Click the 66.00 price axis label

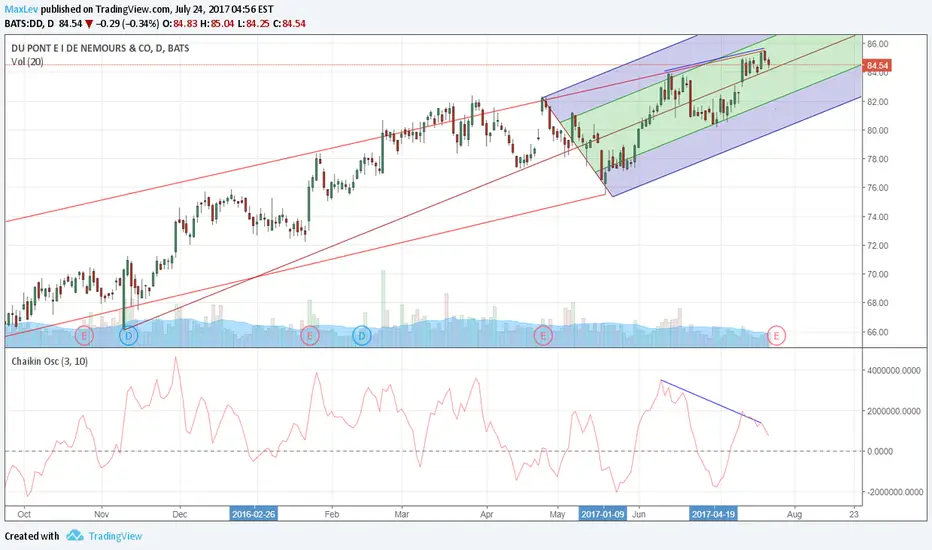[x=877, y=332]
